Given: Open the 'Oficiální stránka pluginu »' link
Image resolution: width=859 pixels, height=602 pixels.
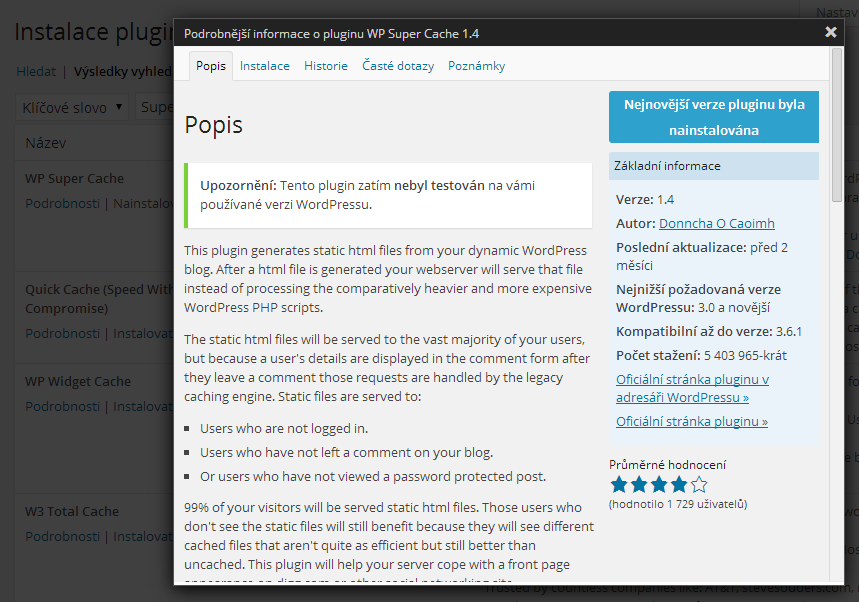Looking at the screenshot, I should (692, 421).
